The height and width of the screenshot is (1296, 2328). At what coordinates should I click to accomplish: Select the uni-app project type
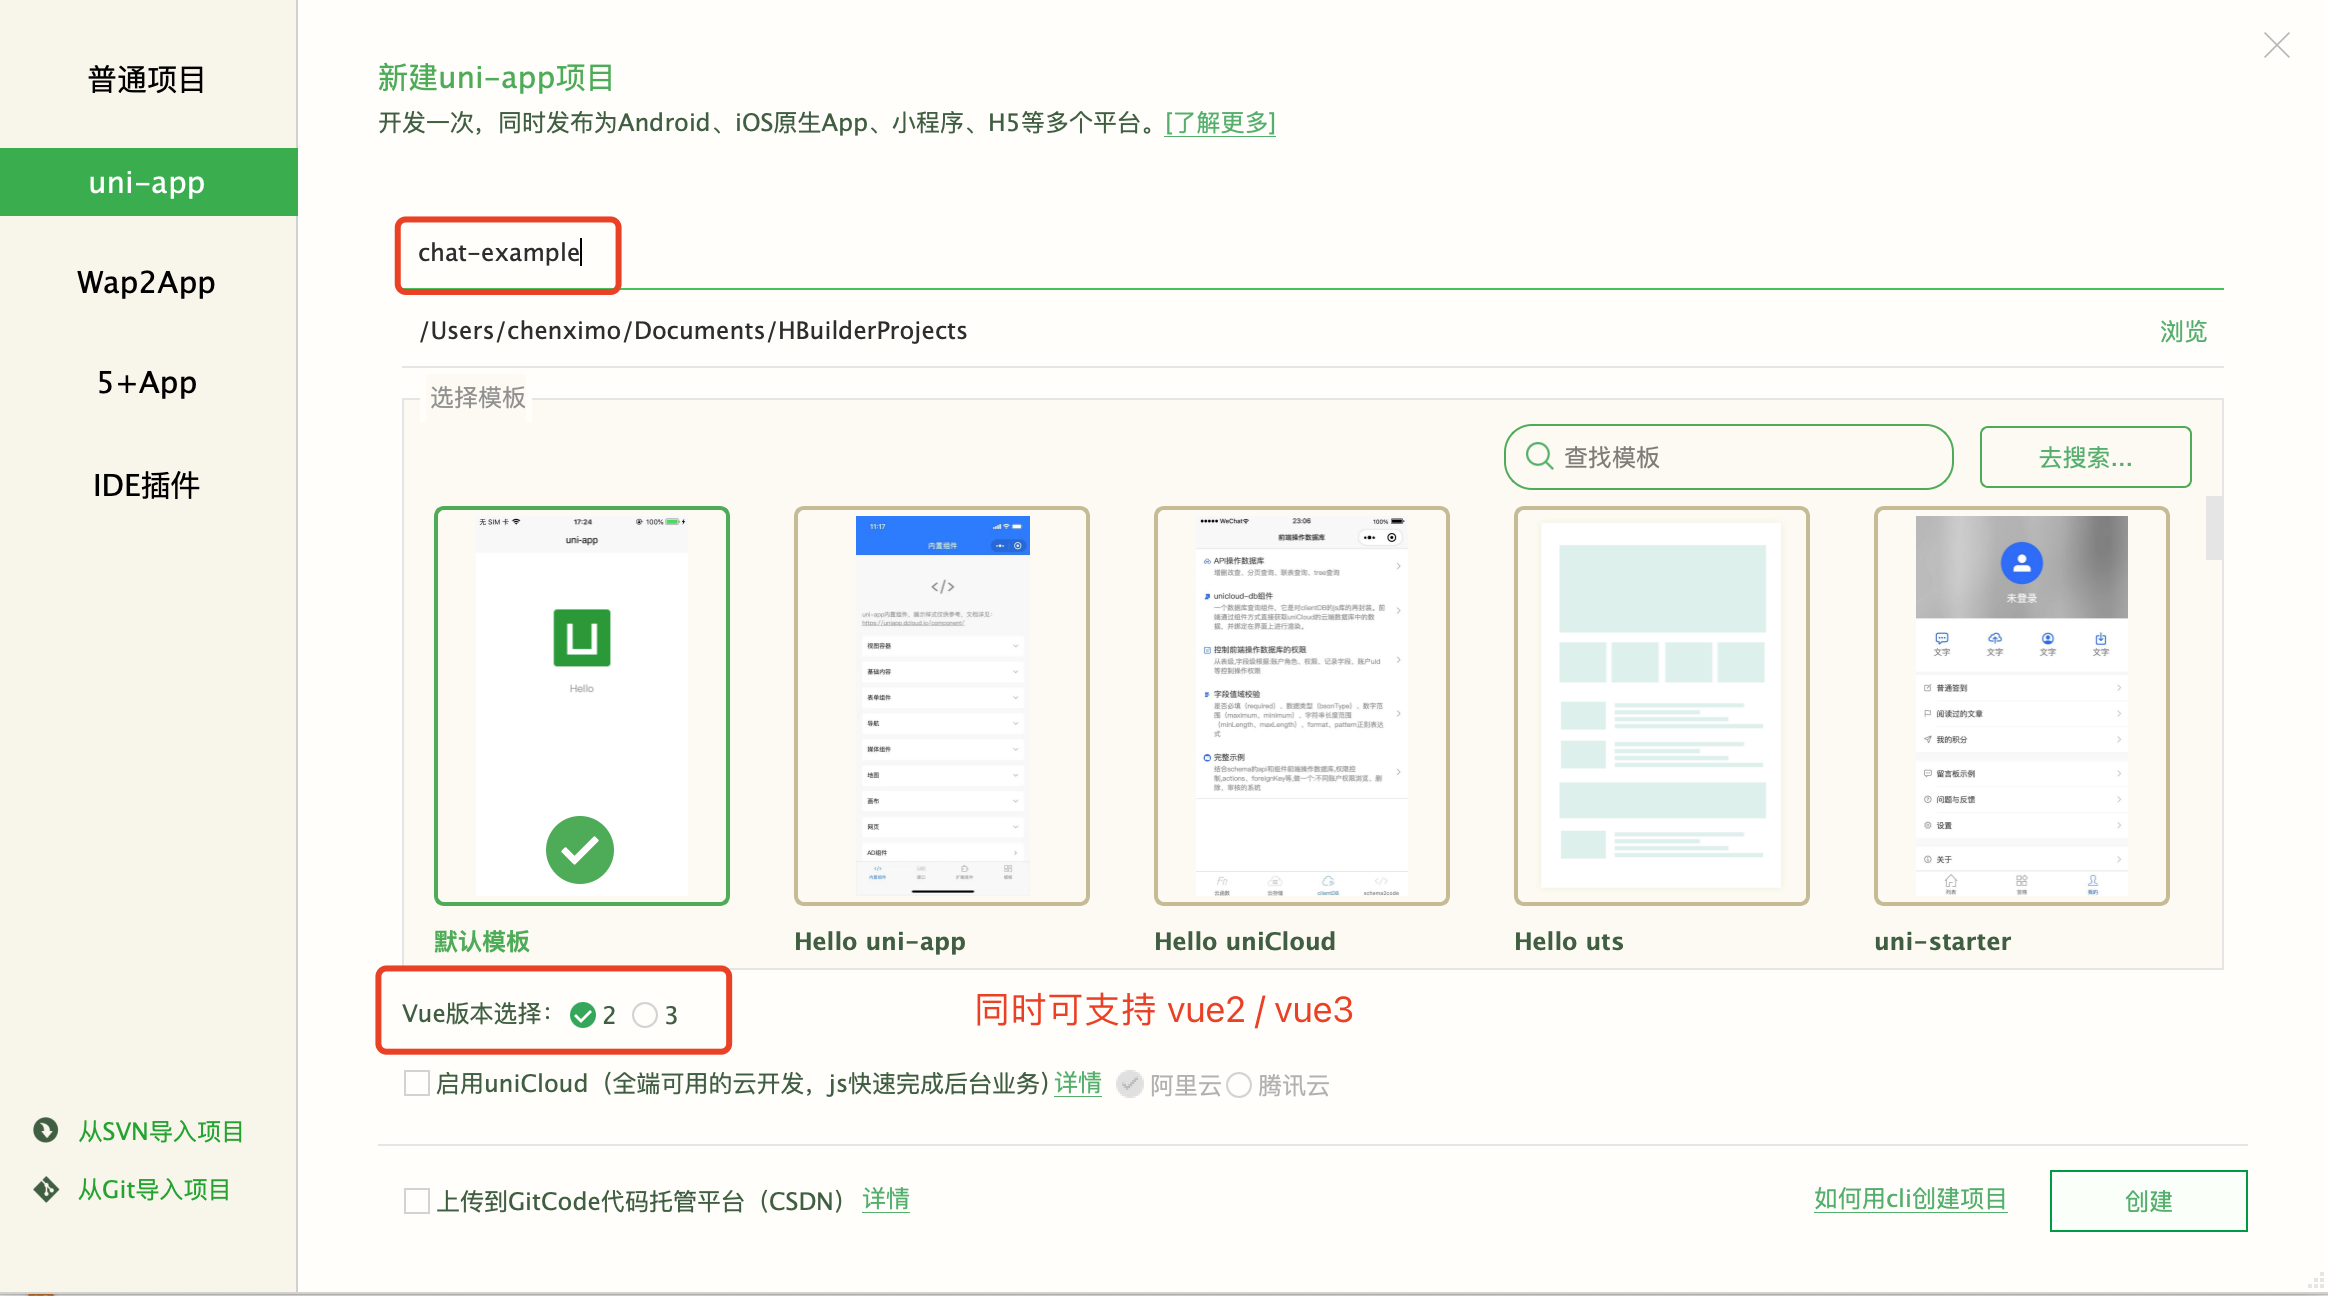147,182
